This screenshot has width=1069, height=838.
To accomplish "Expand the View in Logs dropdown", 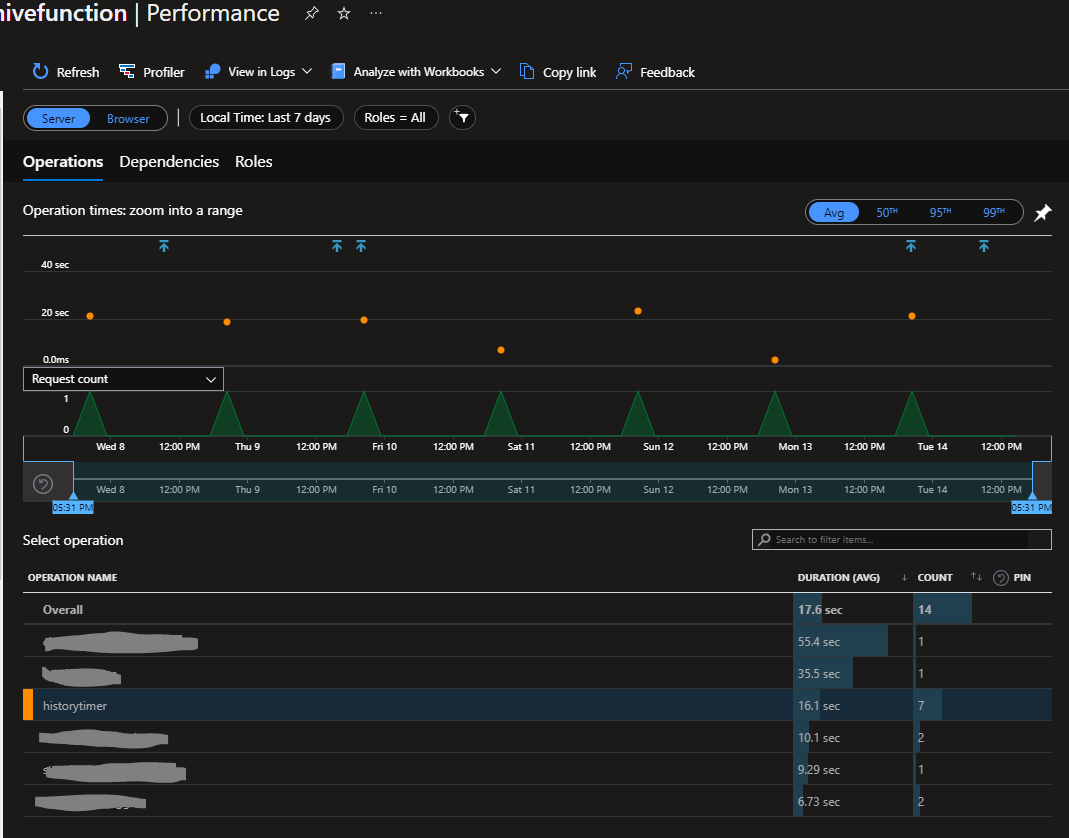I will (x=307, y=71).
